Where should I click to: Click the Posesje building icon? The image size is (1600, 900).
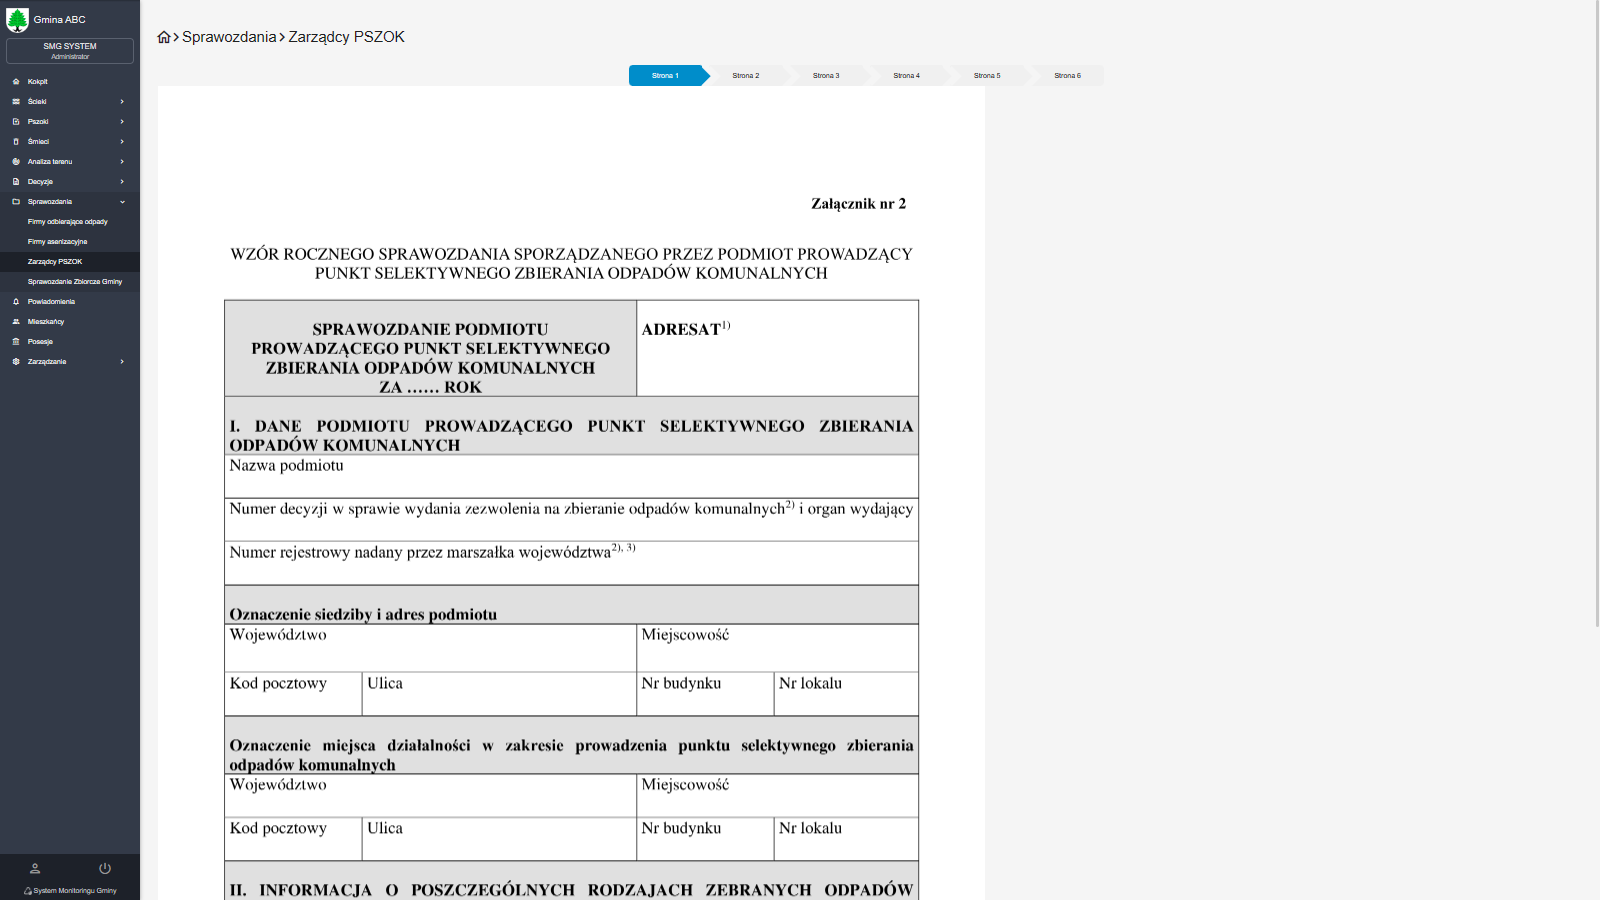(x=16, y=342)
